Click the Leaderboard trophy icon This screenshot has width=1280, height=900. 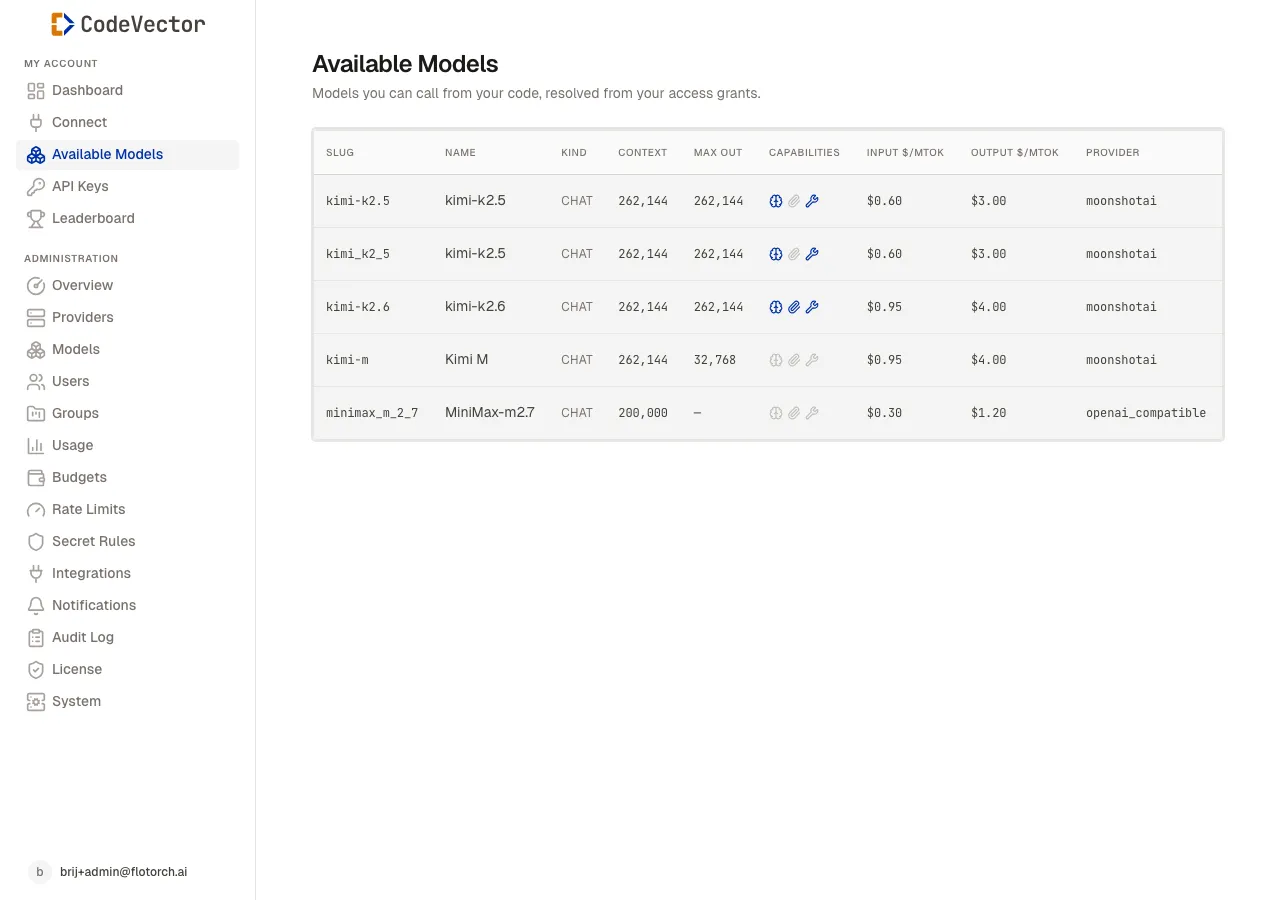36,219
